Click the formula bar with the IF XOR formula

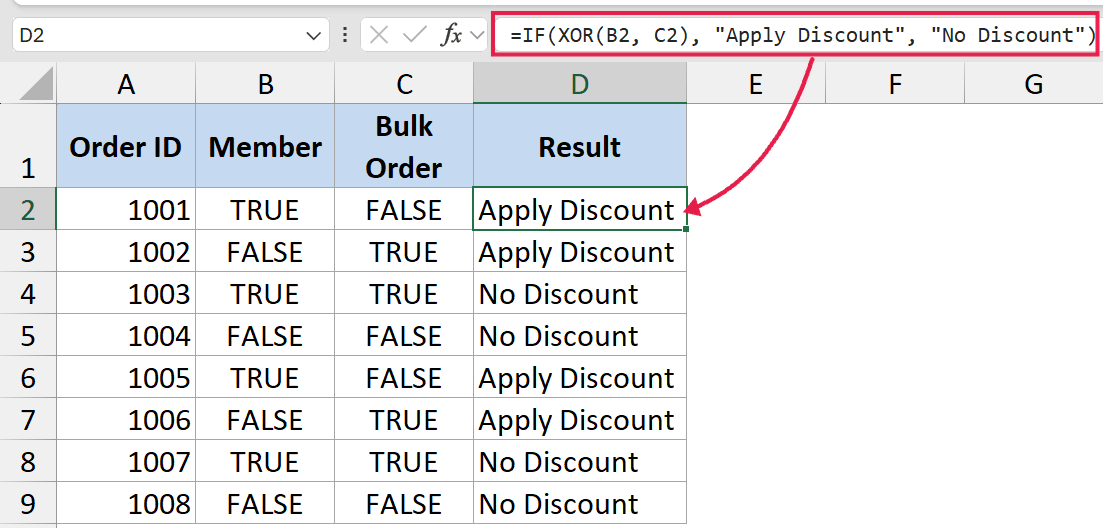point(795,35)
